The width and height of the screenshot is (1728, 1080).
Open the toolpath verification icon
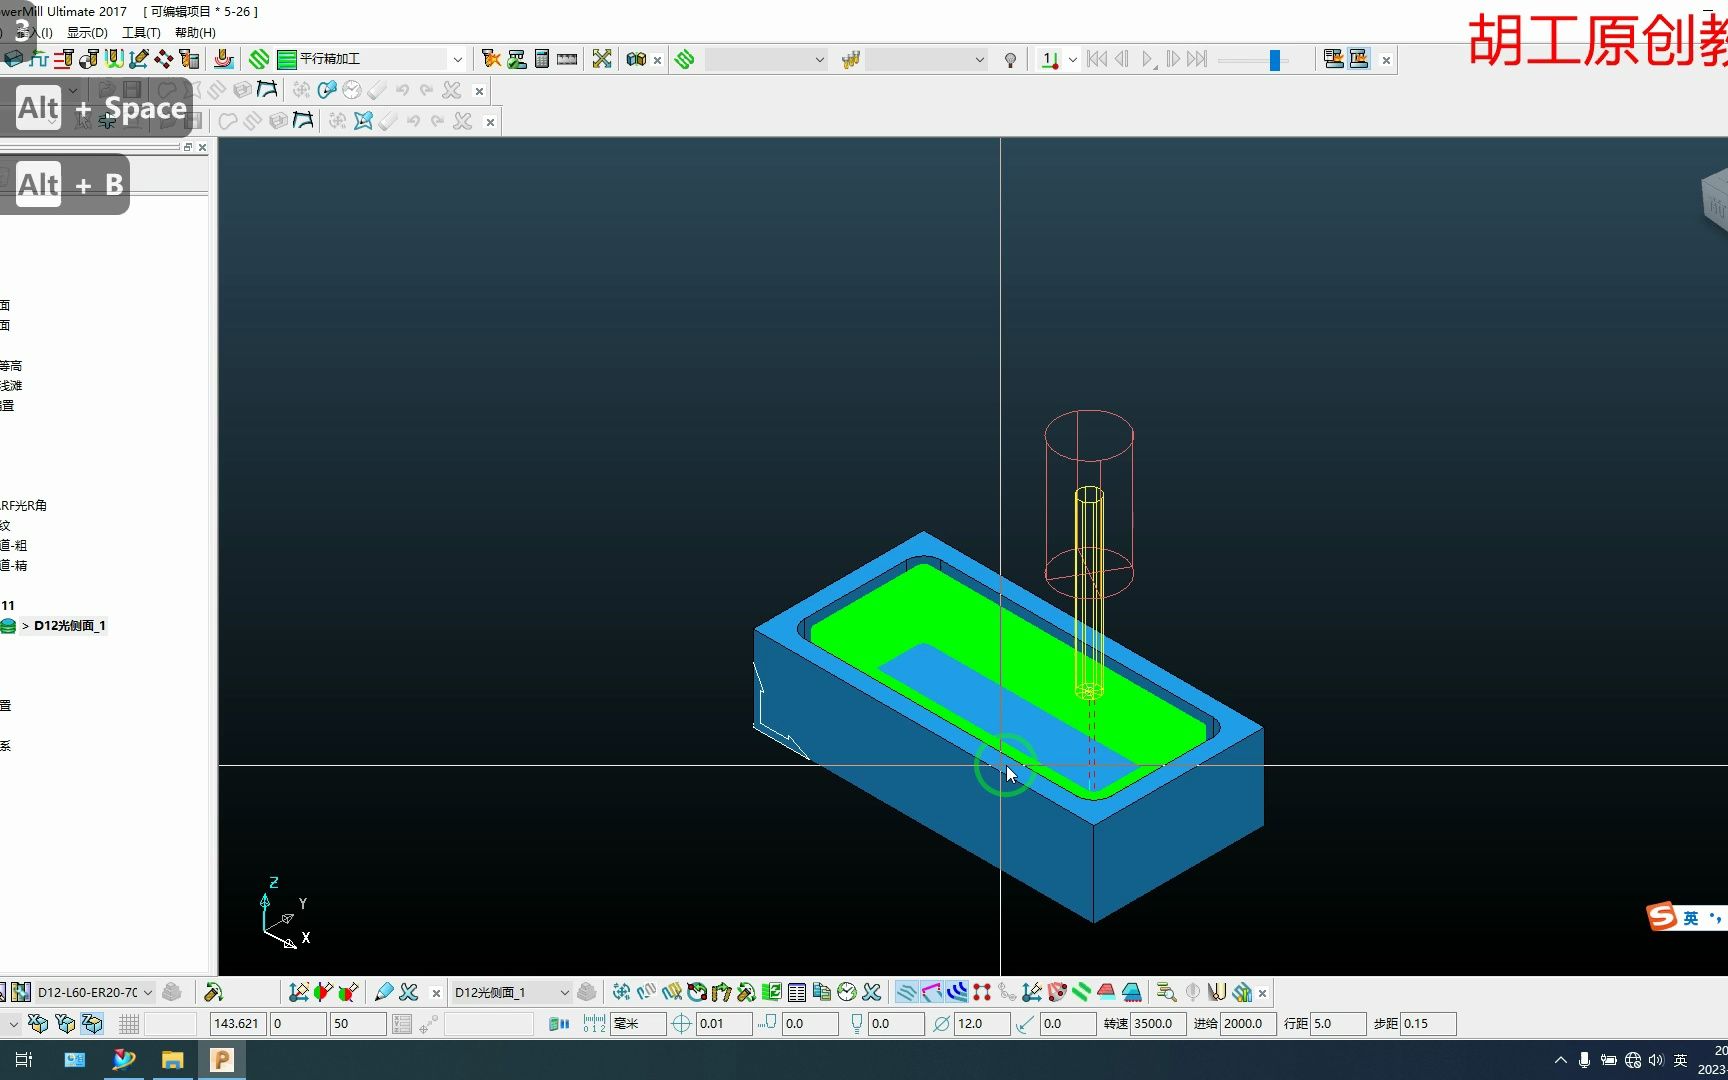(x=517, y=59)
